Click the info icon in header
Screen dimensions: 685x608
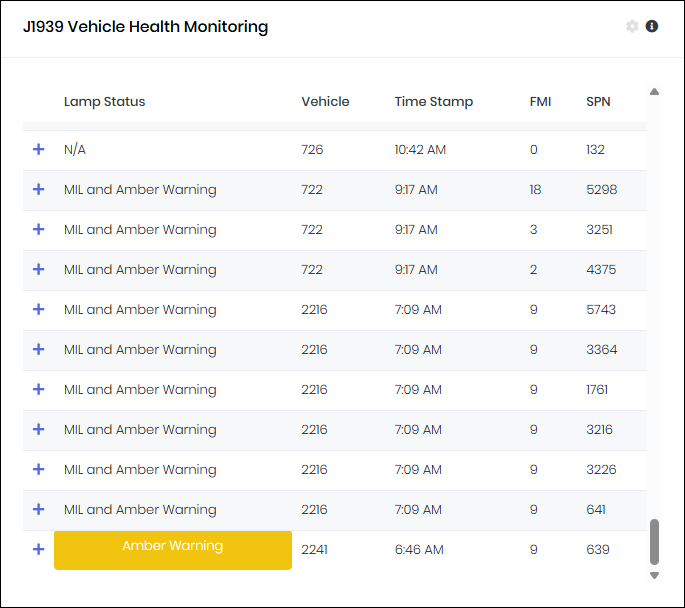coord(652,27)
